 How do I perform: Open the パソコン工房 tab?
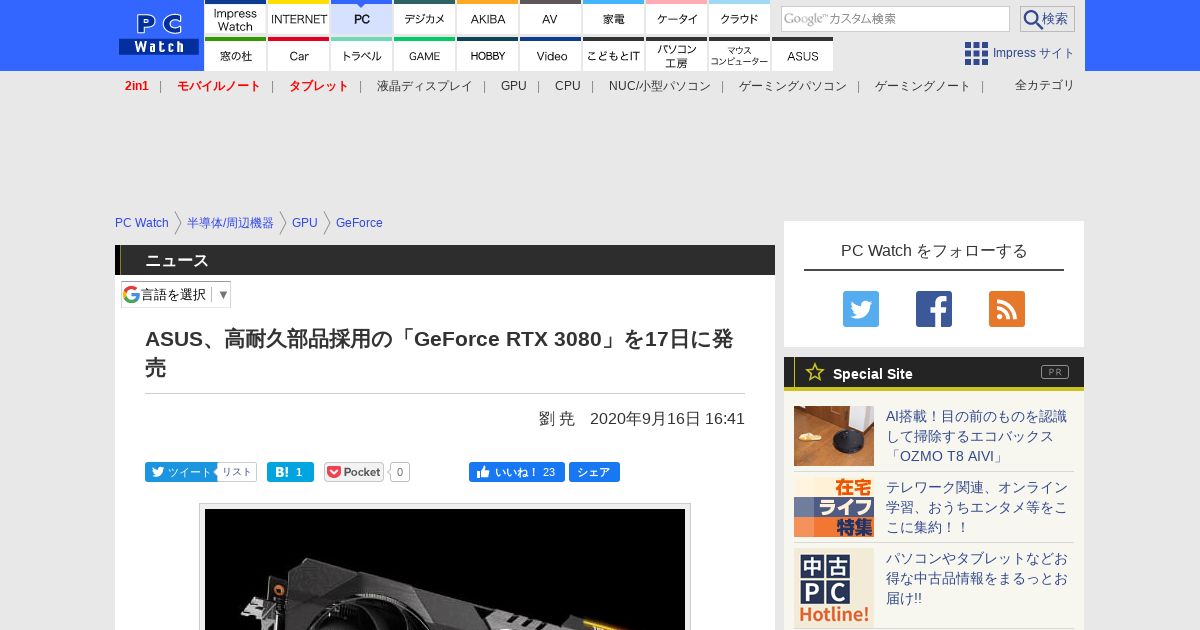pyautogui.click(x=676, y=55)
